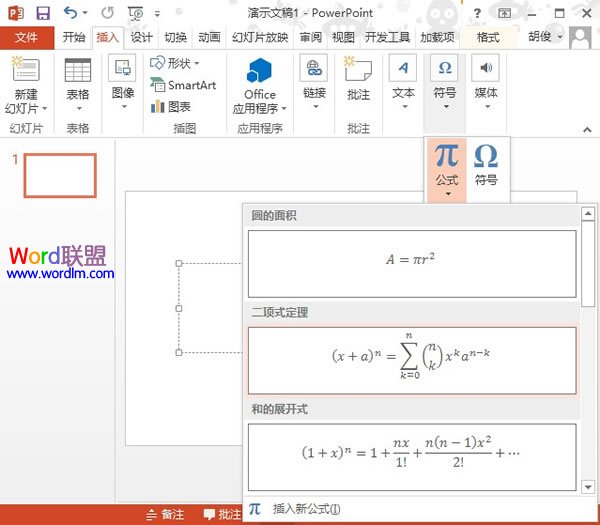Image resolution: width=600 pixels, height=525 pixels.
Task: Open the Undo history dropdown arrow
Action: tap(85, 13)
